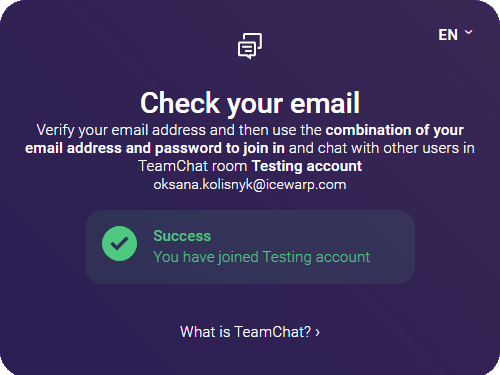Screen dimensions: 500x375
Task: Click the TeamChat room text
Action: 193,166
